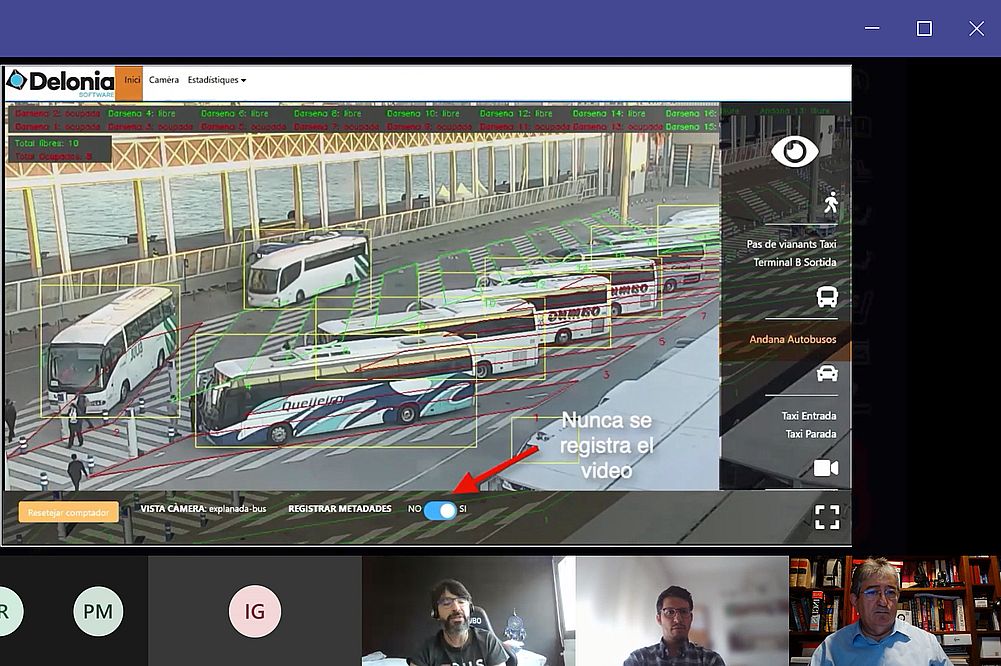Screen dimensions: 1001x666
Task: Select the PM participant avatar
Action: [98, 611]
